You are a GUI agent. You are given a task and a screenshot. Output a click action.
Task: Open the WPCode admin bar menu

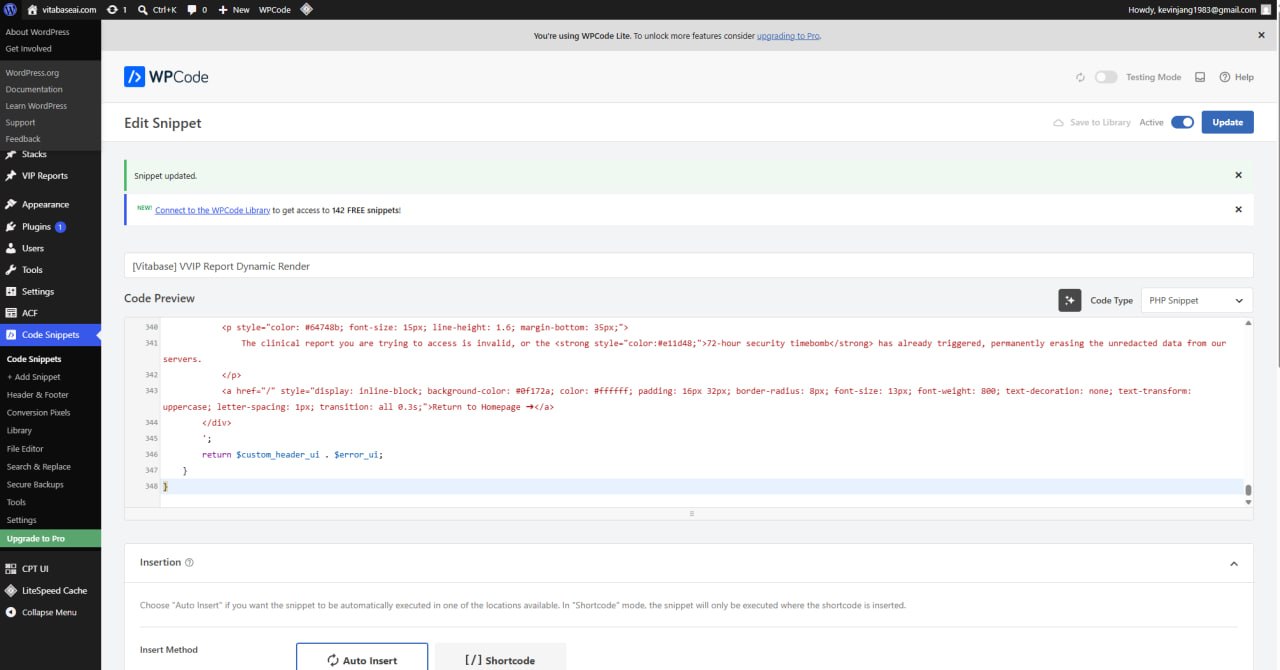pos(274,9)
